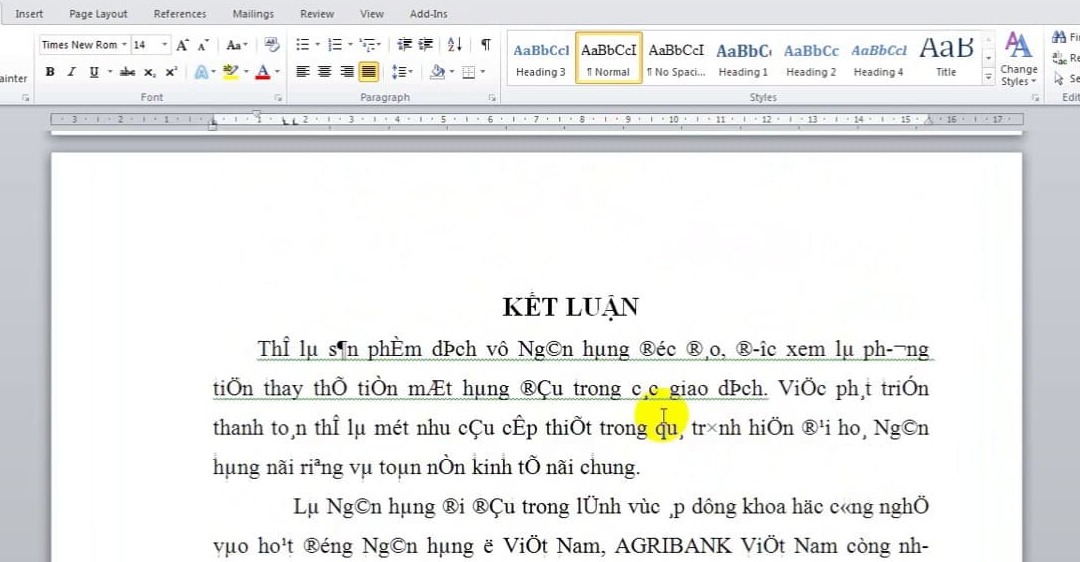
Task: Click the Grow Font icon
Action: 182,45
